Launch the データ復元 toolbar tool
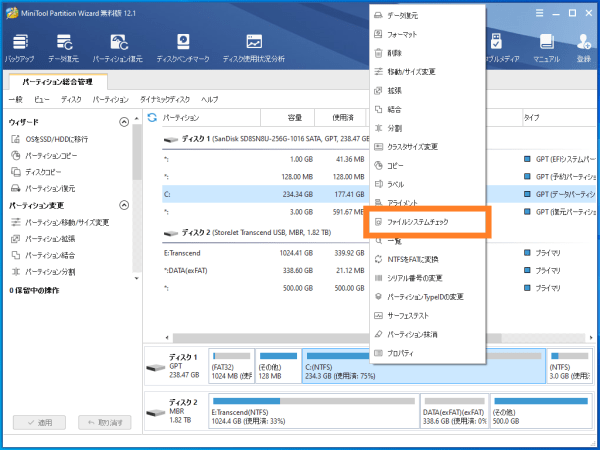This screenshot has height=450, width=600. coord(64,48)
